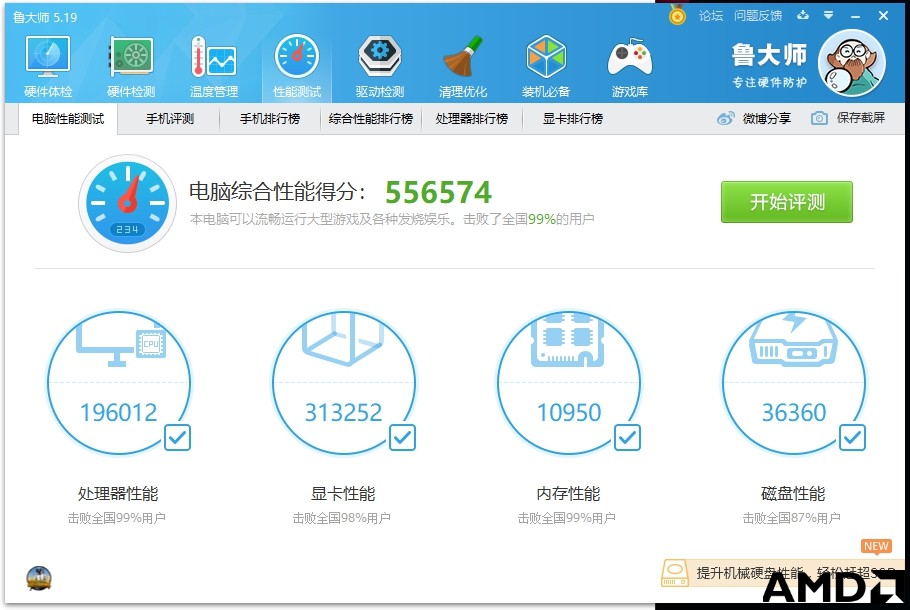
Task: Switch to 显卡排行榜 tab
Action: coord(573,119)
